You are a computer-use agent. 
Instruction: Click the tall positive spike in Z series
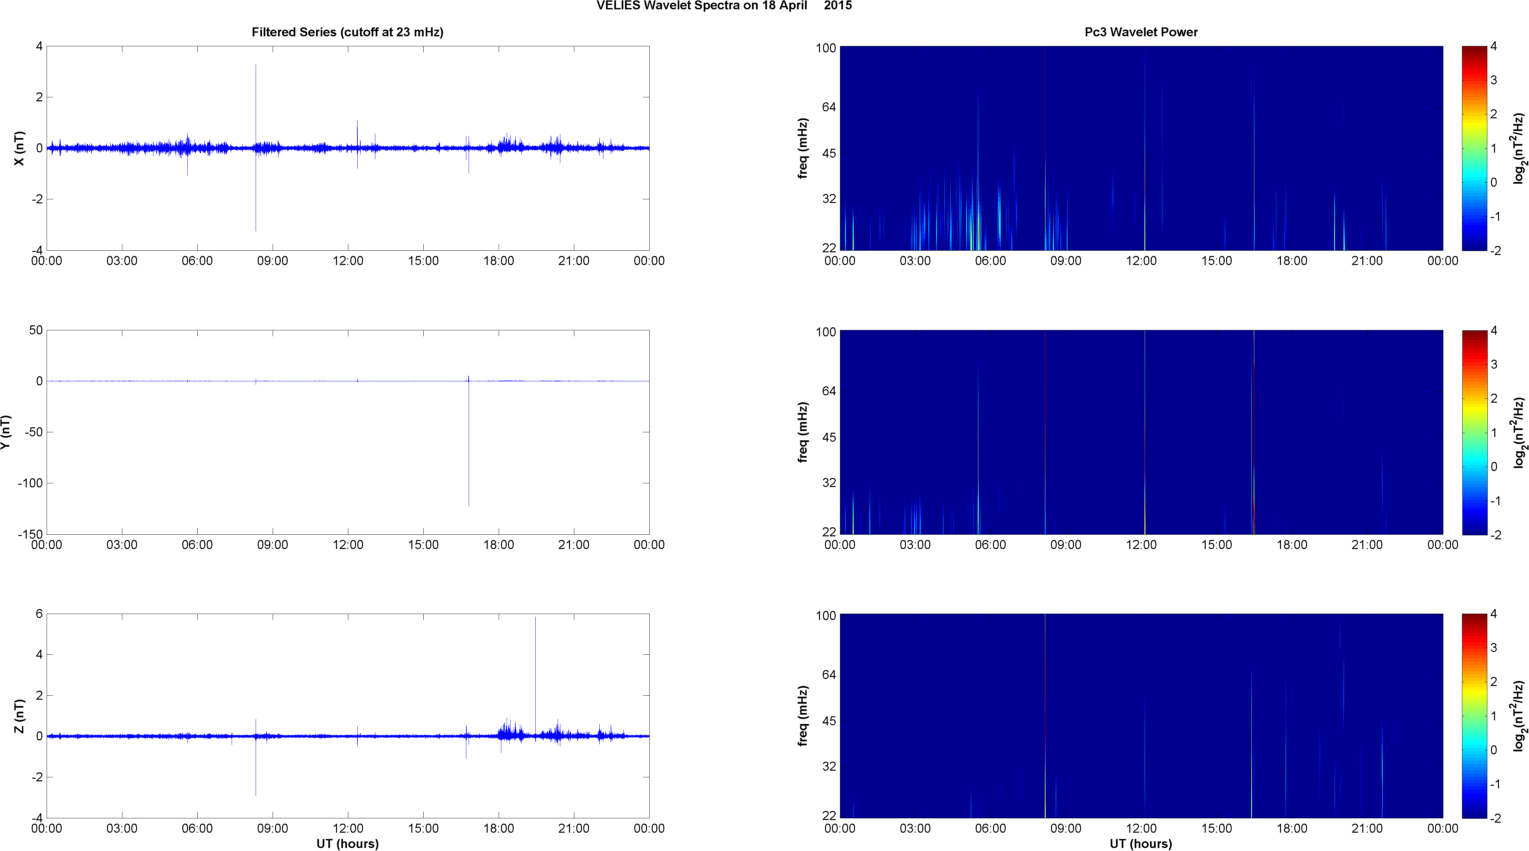pos(535,675)
